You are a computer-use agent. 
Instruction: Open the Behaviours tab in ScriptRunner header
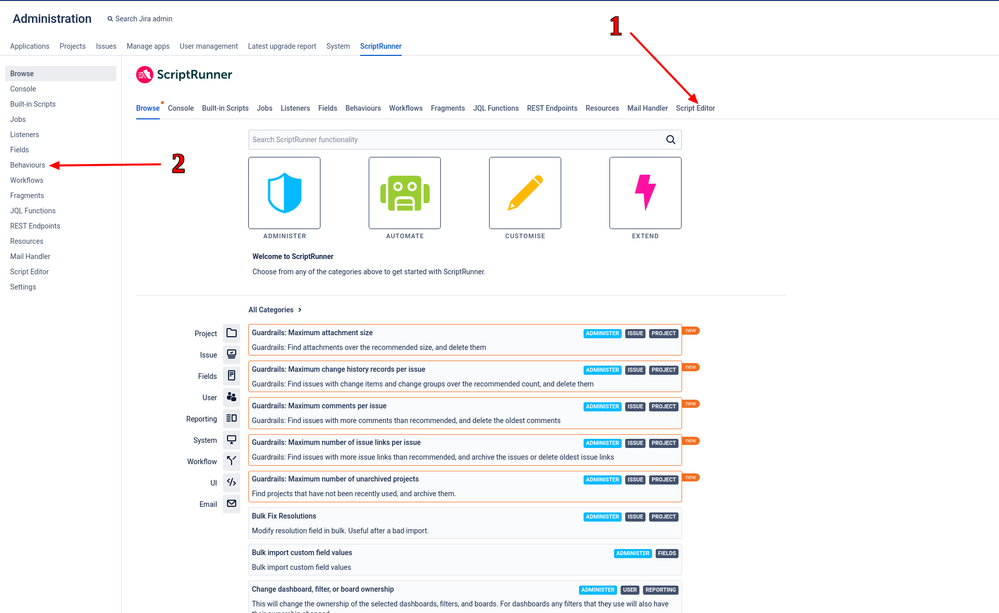pyautogui.click(x=363, y=108)
